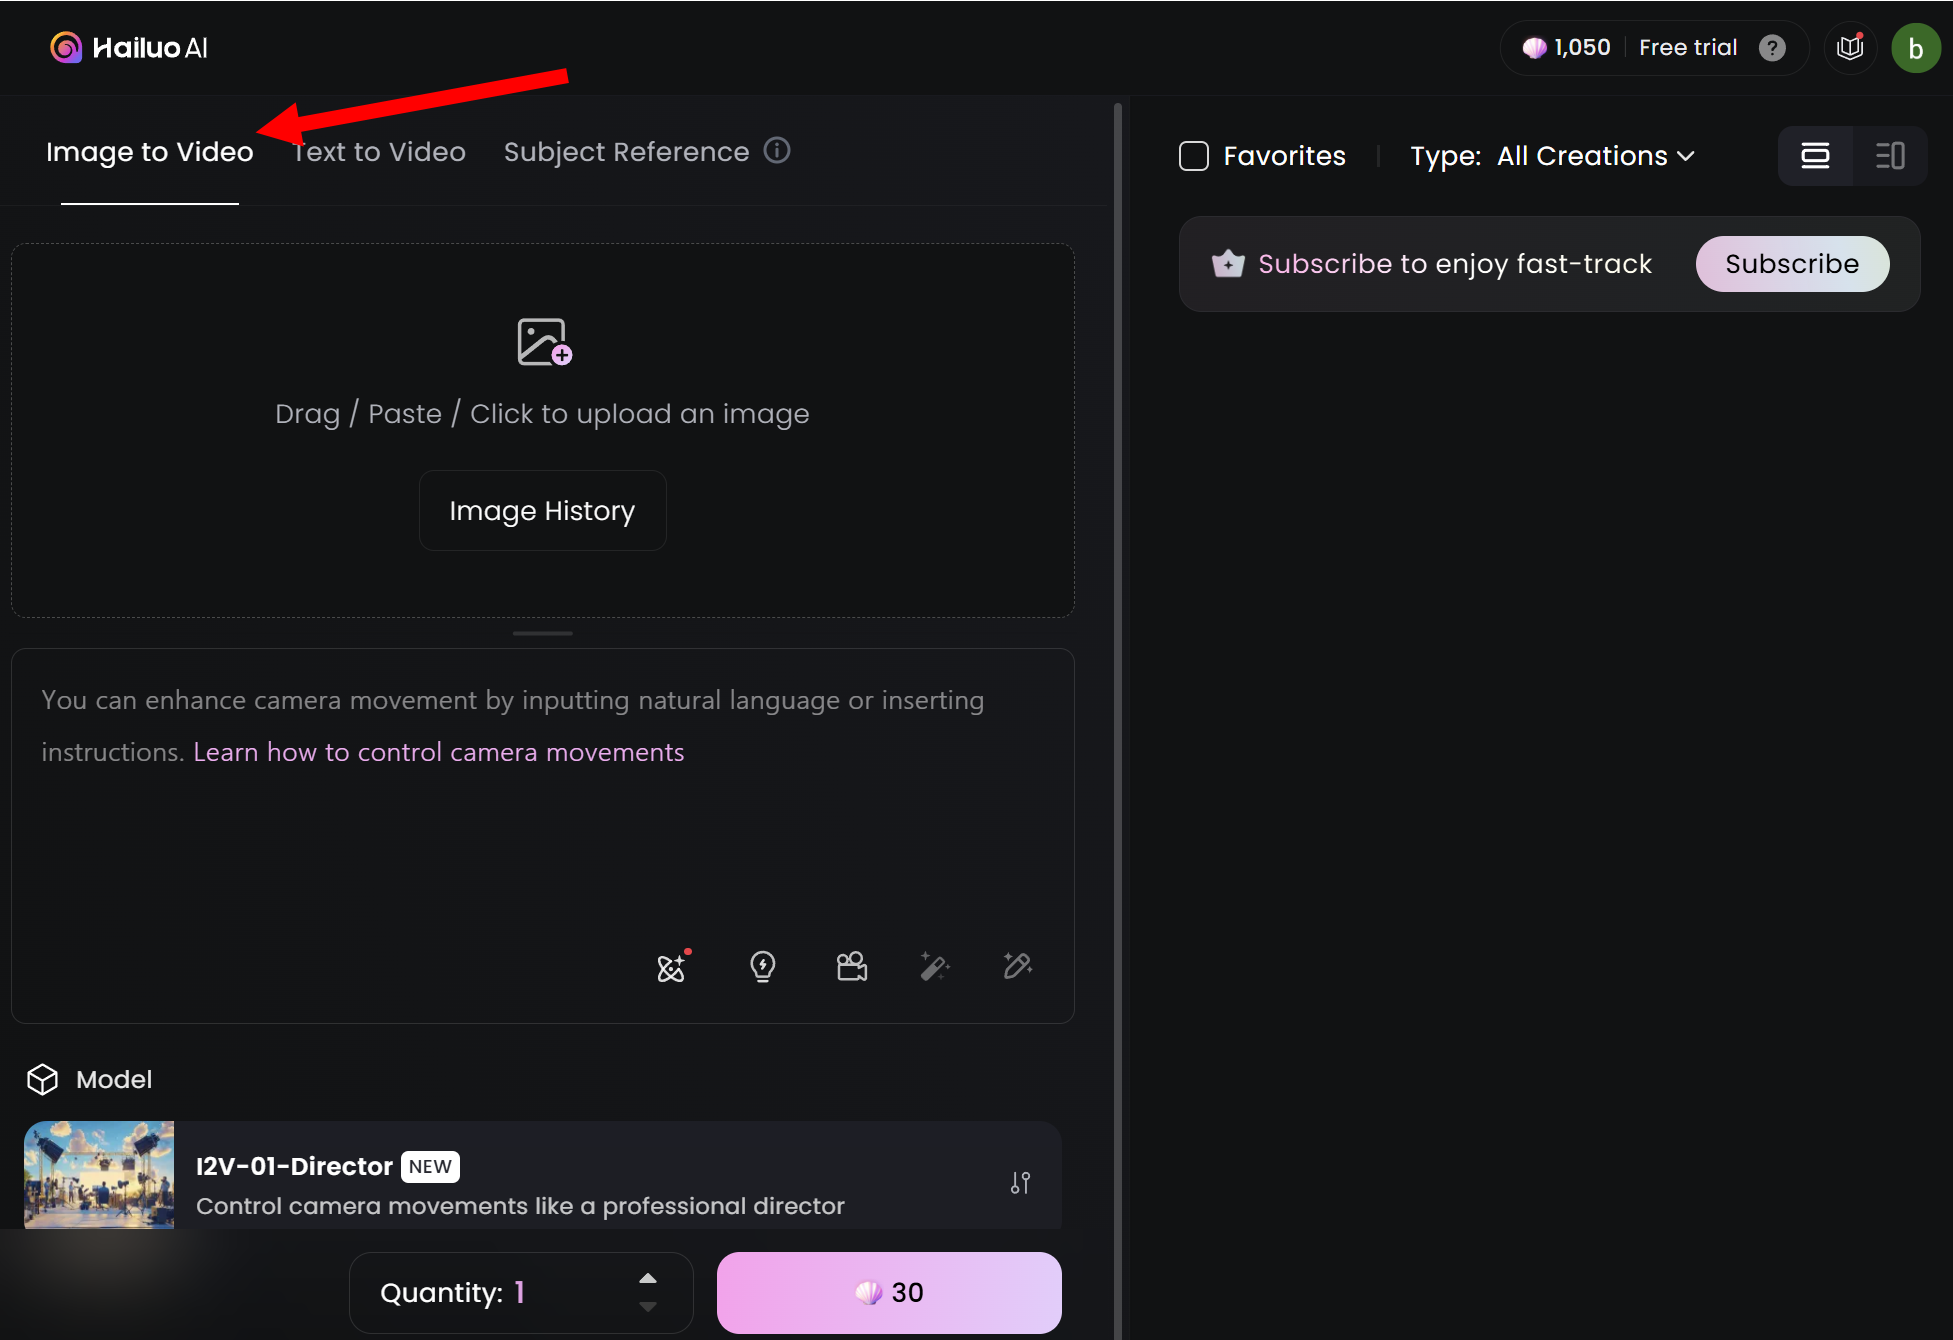
Task: Open model settings sliders icon
Action: pyautogui.click(x=1020, y=1183)
